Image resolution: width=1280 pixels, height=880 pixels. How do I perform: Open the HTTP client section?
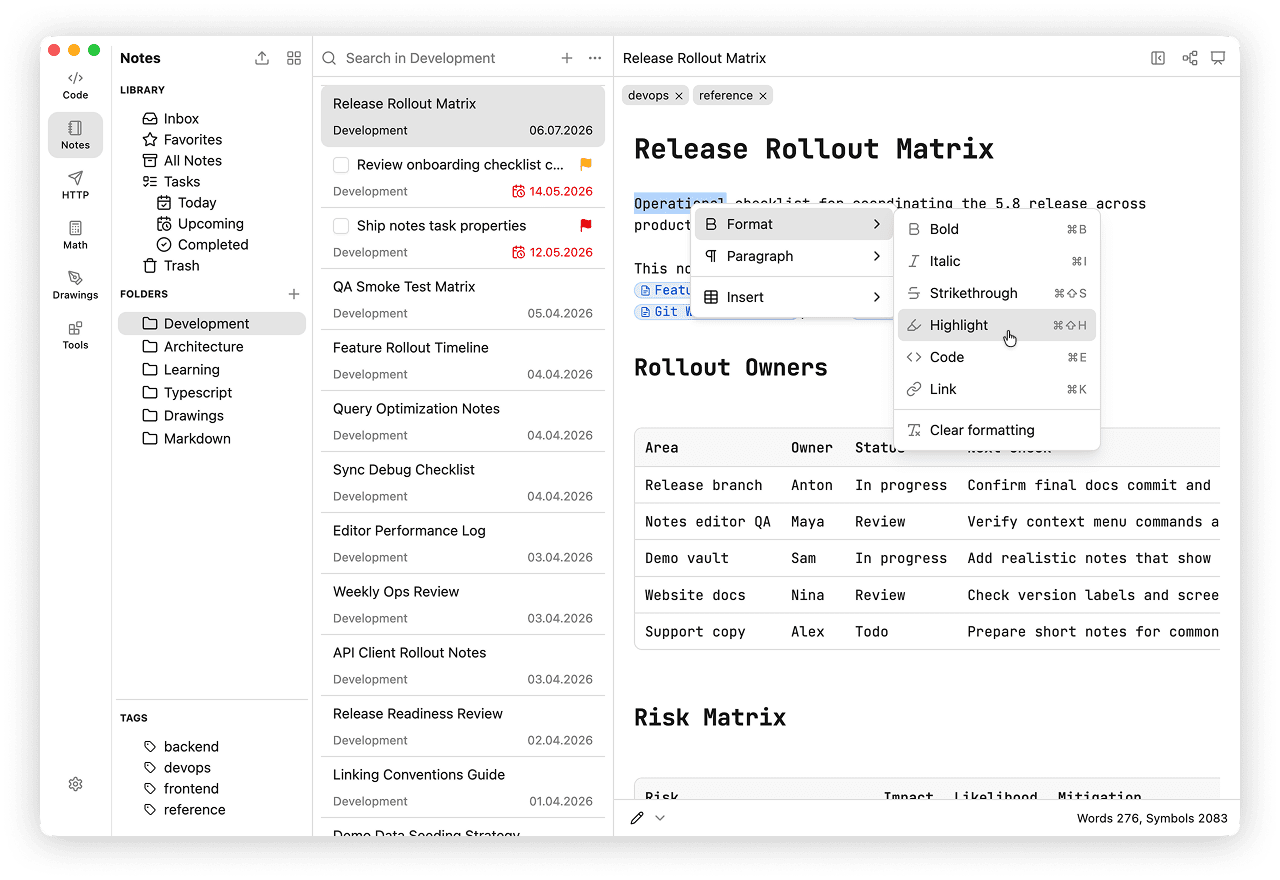[x=75, y=185]
